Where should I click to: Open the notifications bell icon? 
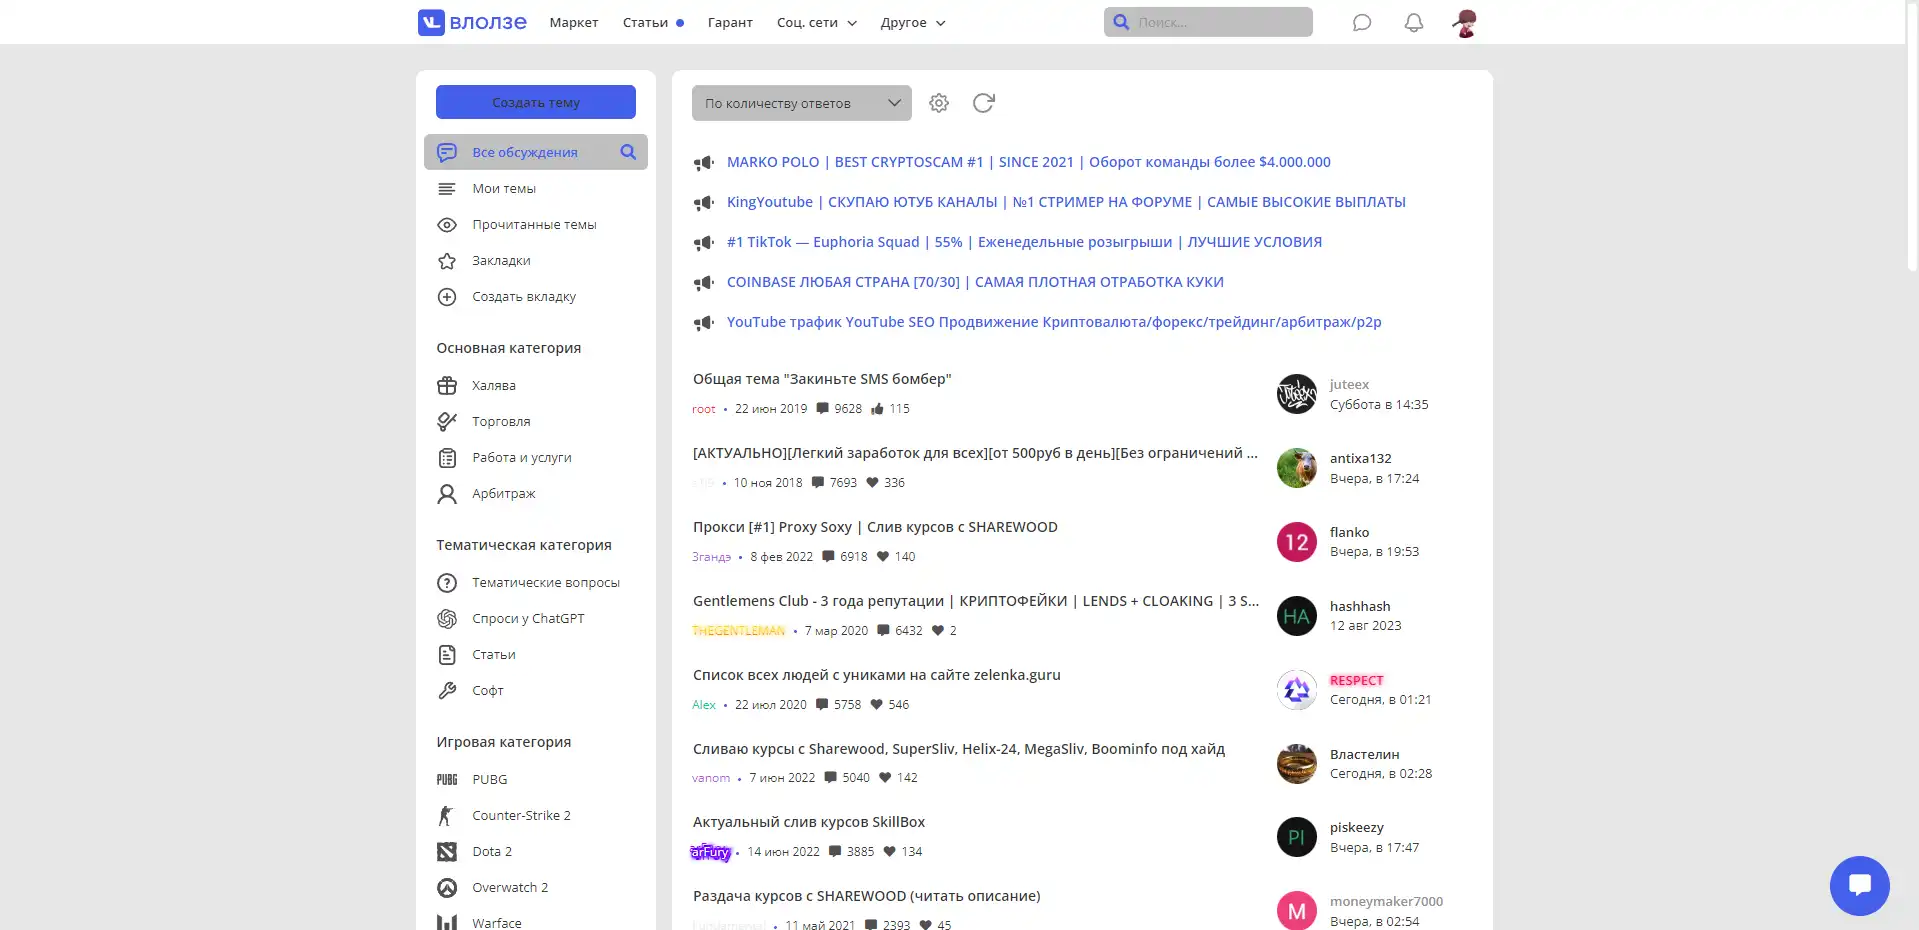(x=1413, y=22)
